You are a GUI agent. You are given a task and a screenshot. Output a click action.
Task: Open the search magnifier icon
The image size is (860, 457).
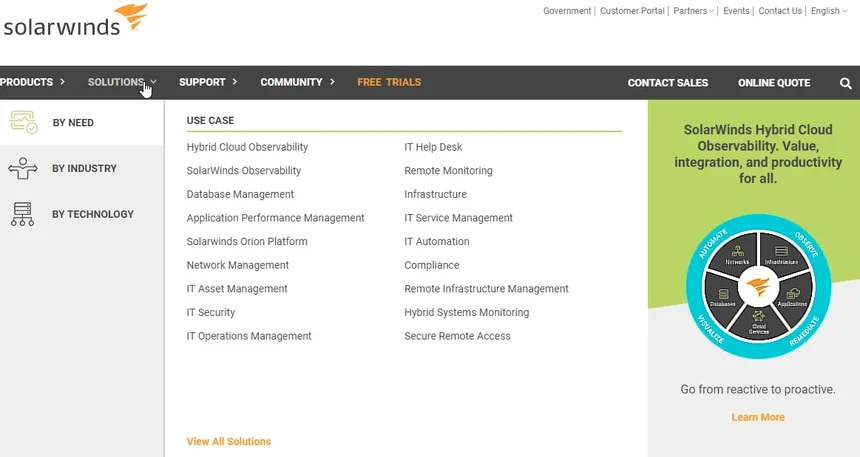[x=845, y=83]
